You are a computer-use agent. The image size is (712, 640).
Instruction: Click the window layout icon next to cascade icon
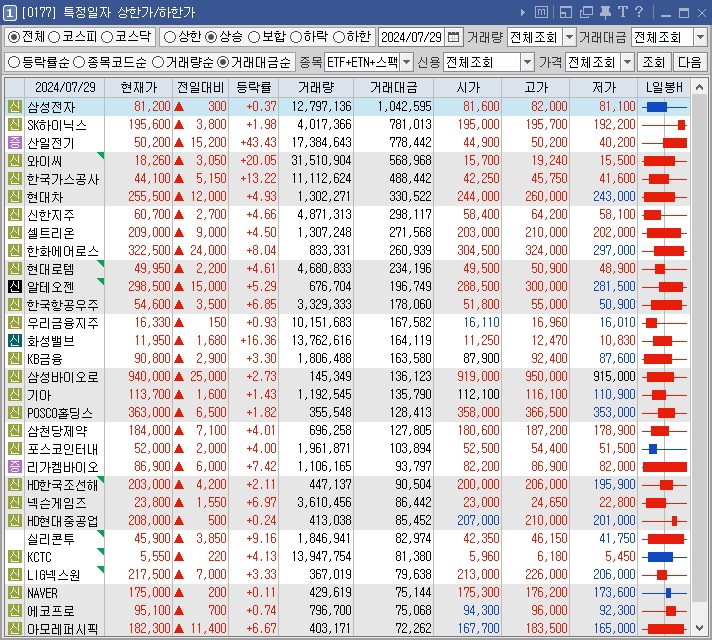566,12
